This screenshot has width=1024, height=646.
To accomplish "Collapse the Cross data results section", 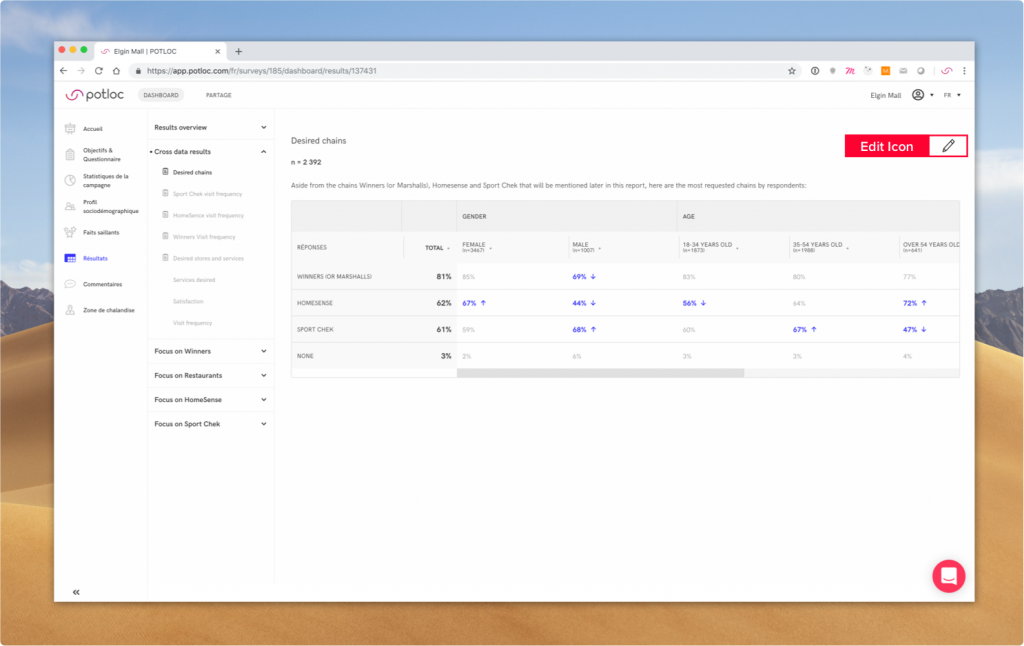I will point(210,152).
